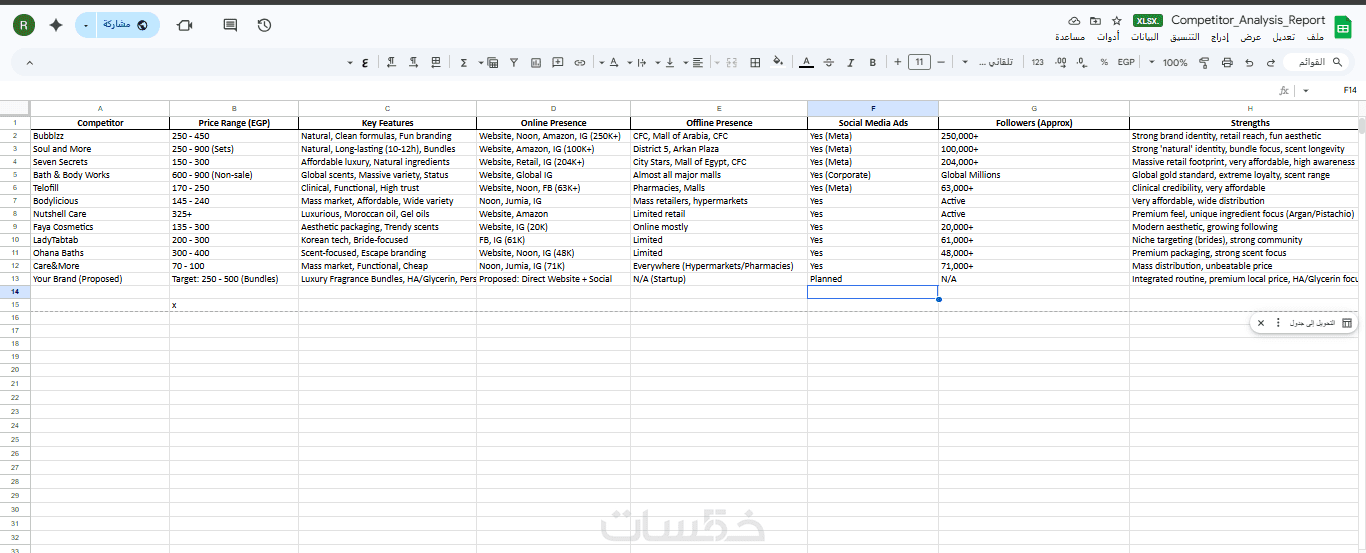Print the spreadsheet
This screenshot has width=1366, height=553.
pyautogui.click(x=1227, y=62)
